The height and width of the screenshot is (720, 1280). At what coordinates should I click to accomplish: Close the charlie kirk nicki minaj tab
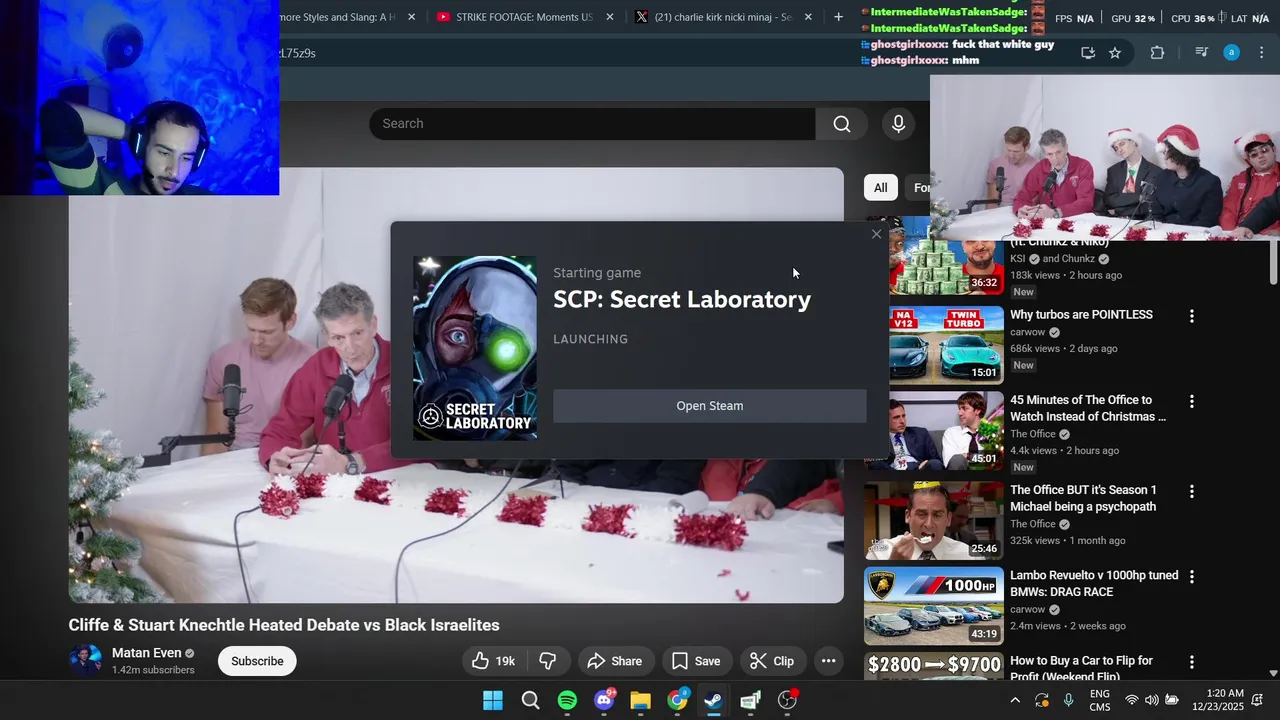click(x=808, y=17)
